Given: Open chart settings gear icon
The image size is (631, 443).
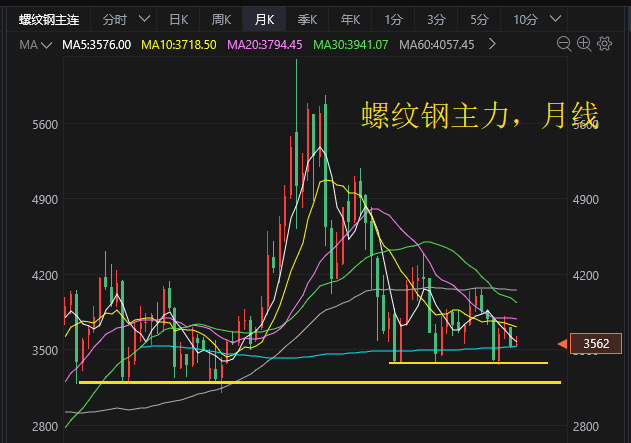Looking at the screenshot, I should click(604, 43).
